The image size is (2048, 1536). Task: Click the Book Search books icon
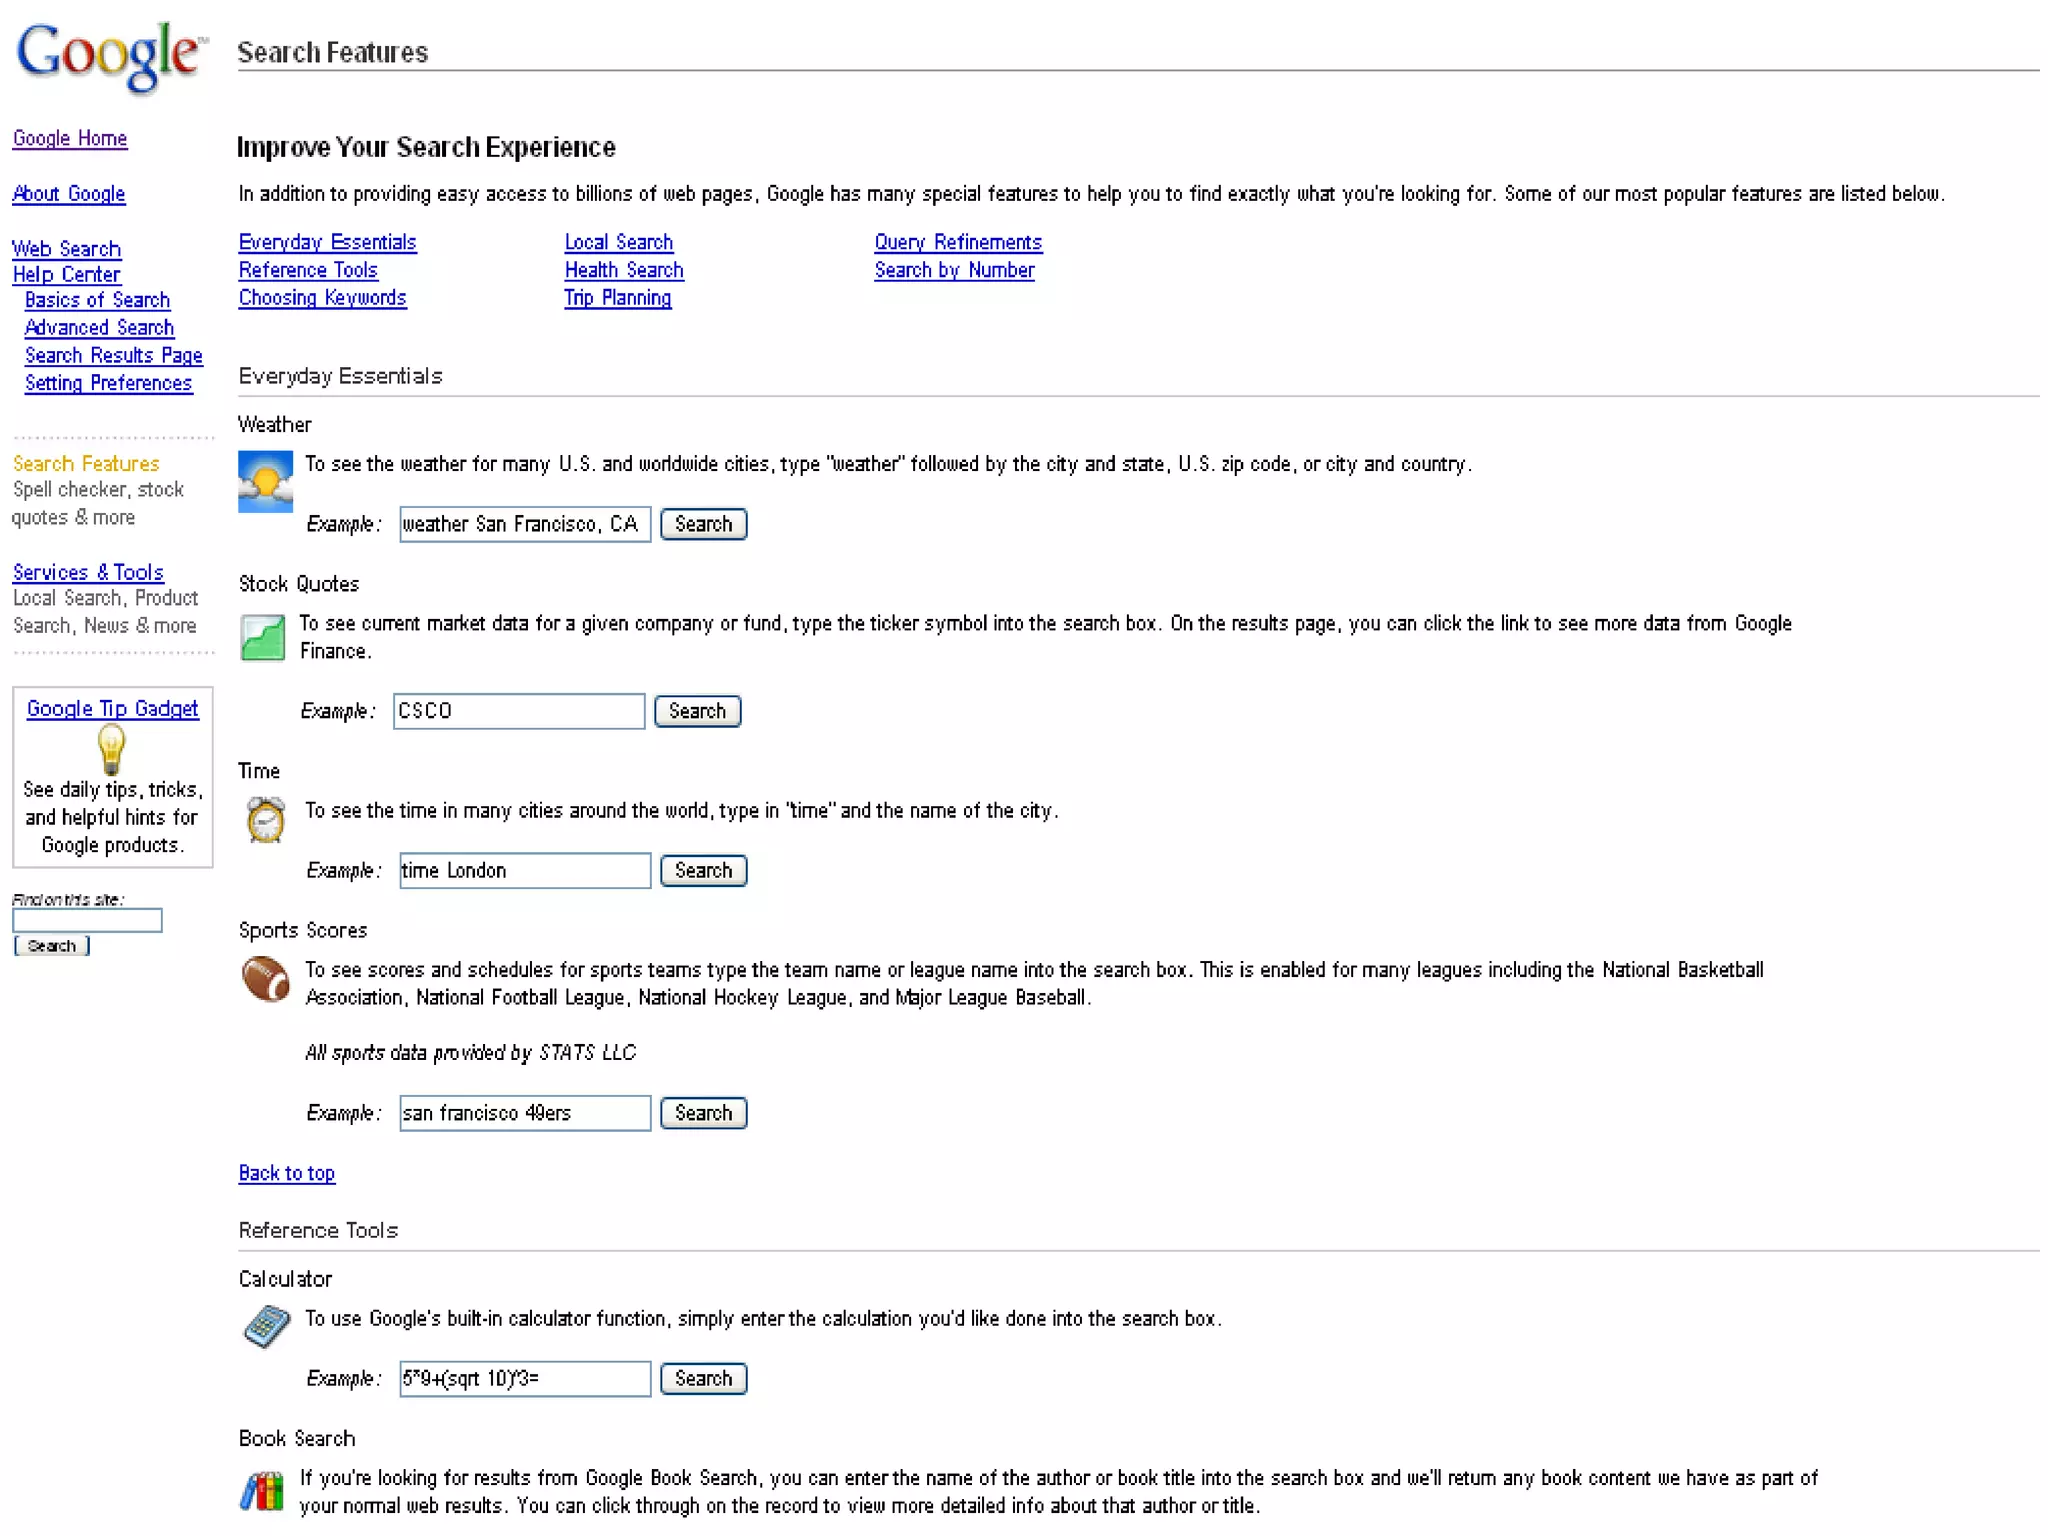262,1491
